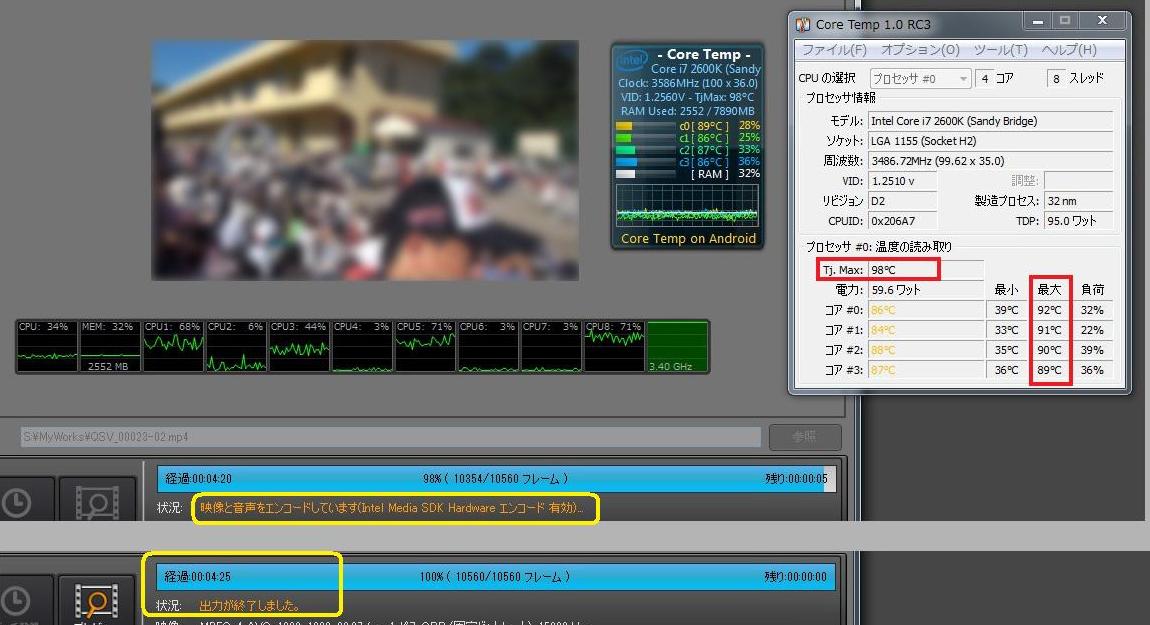Viewport: 1150px width, 625px height.
Task: Click the clock icon beside the 100% progress bar
Action: click(16, 601)
